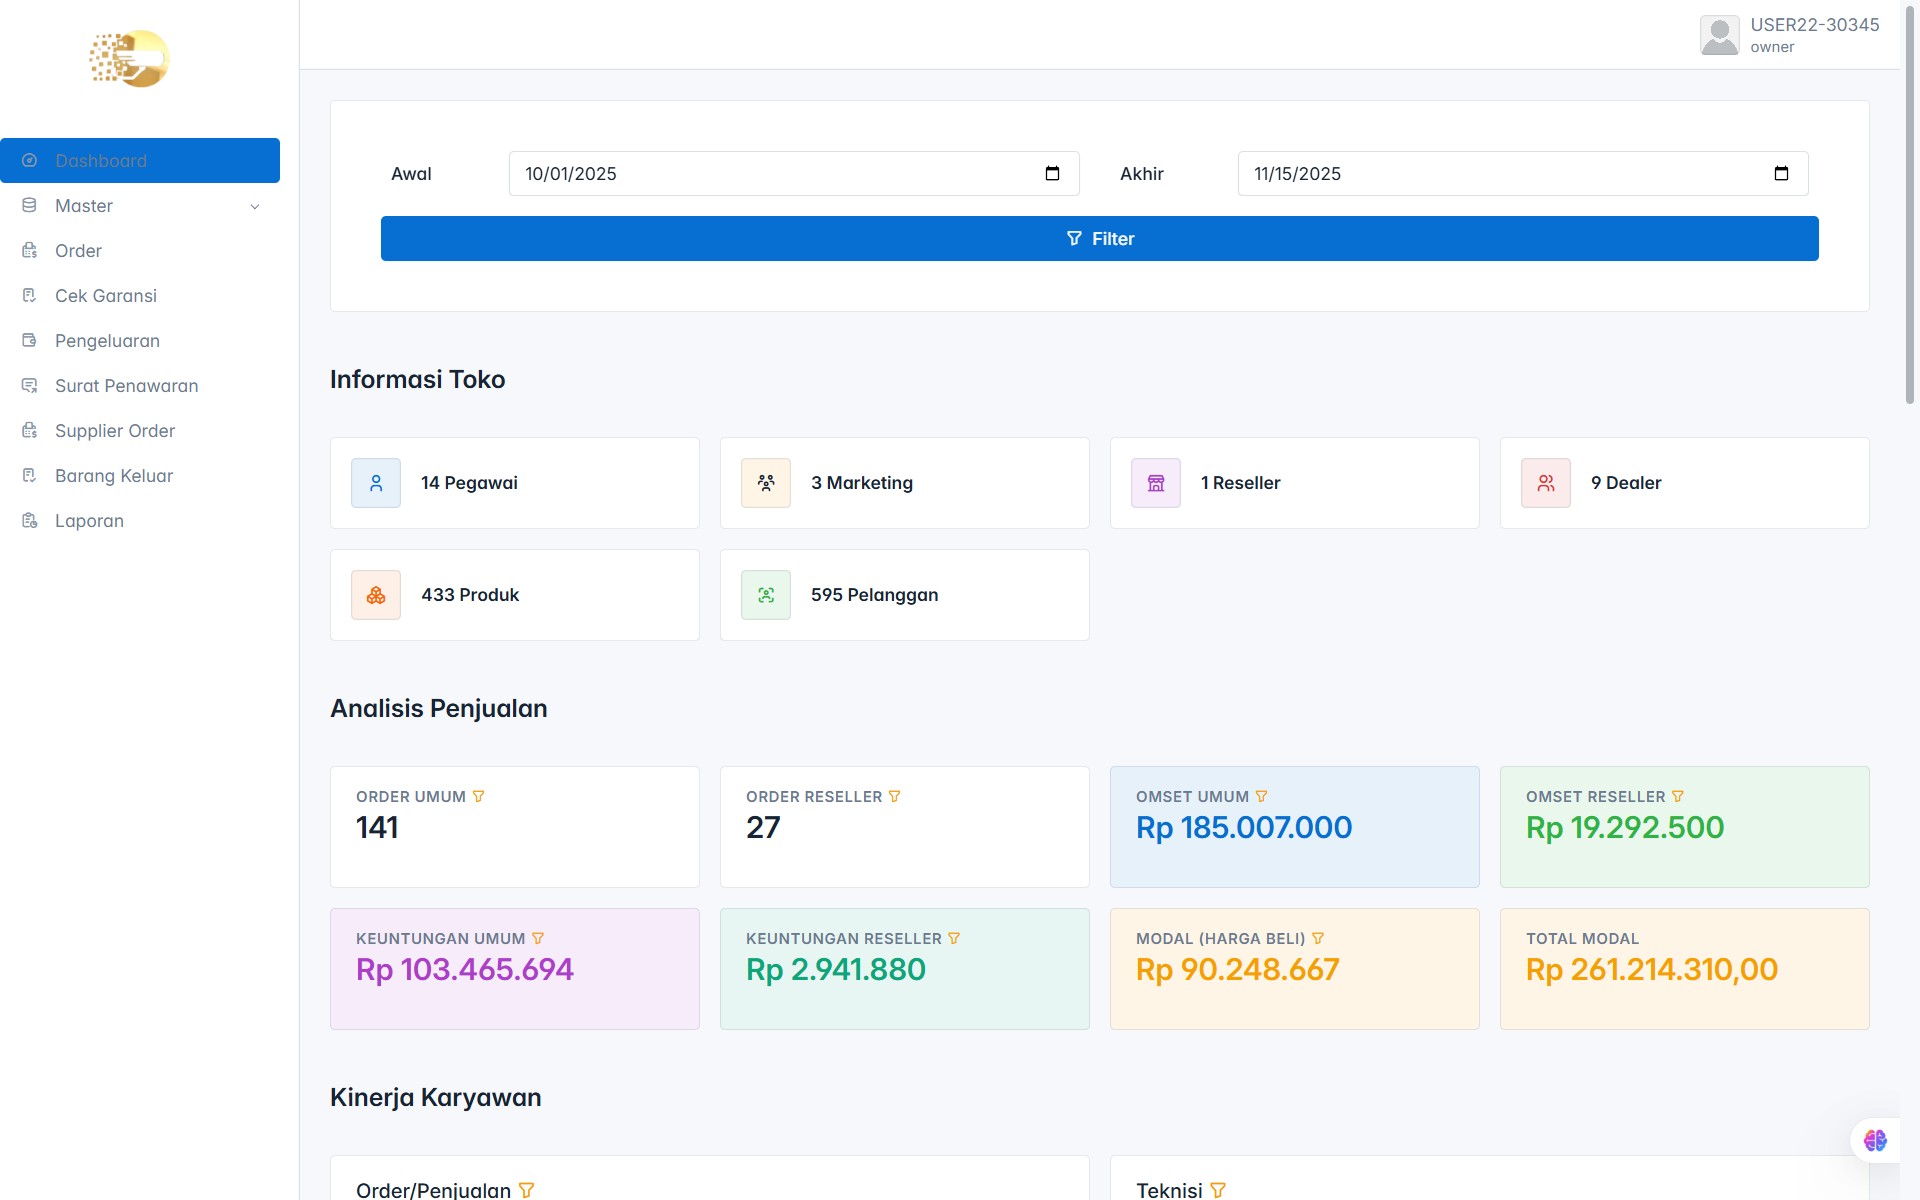Image resolution: width=1920 pixels, height=1200 pixels.
Task: Click the Omset Reseller filter icon
Action: pos(1678,797)
